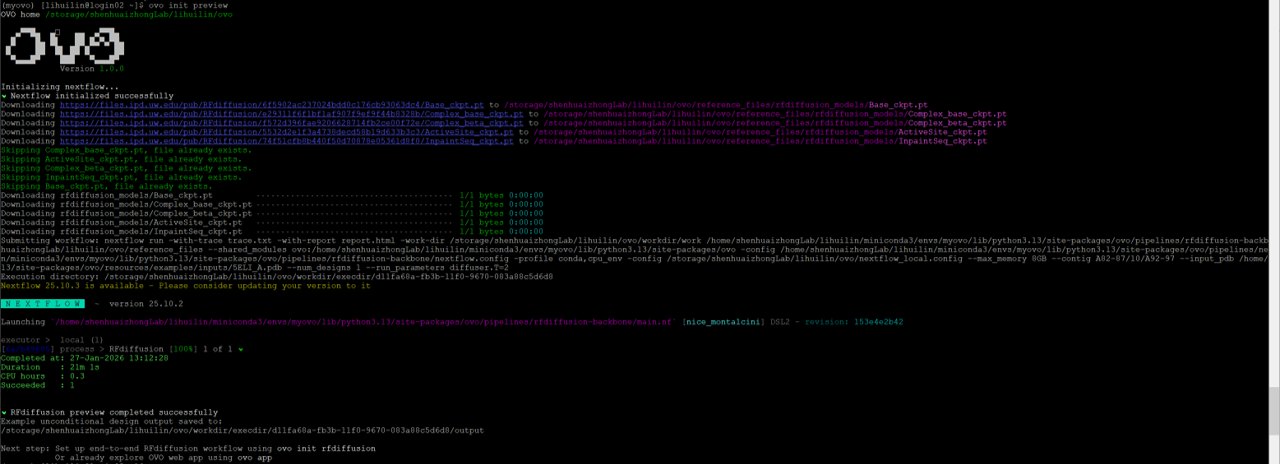Image resolution: width=1280 pixels, height=464 pixels.
Task: Open the Complex_base_ckpt.pt download URL
Action: (x=292, y=113)
